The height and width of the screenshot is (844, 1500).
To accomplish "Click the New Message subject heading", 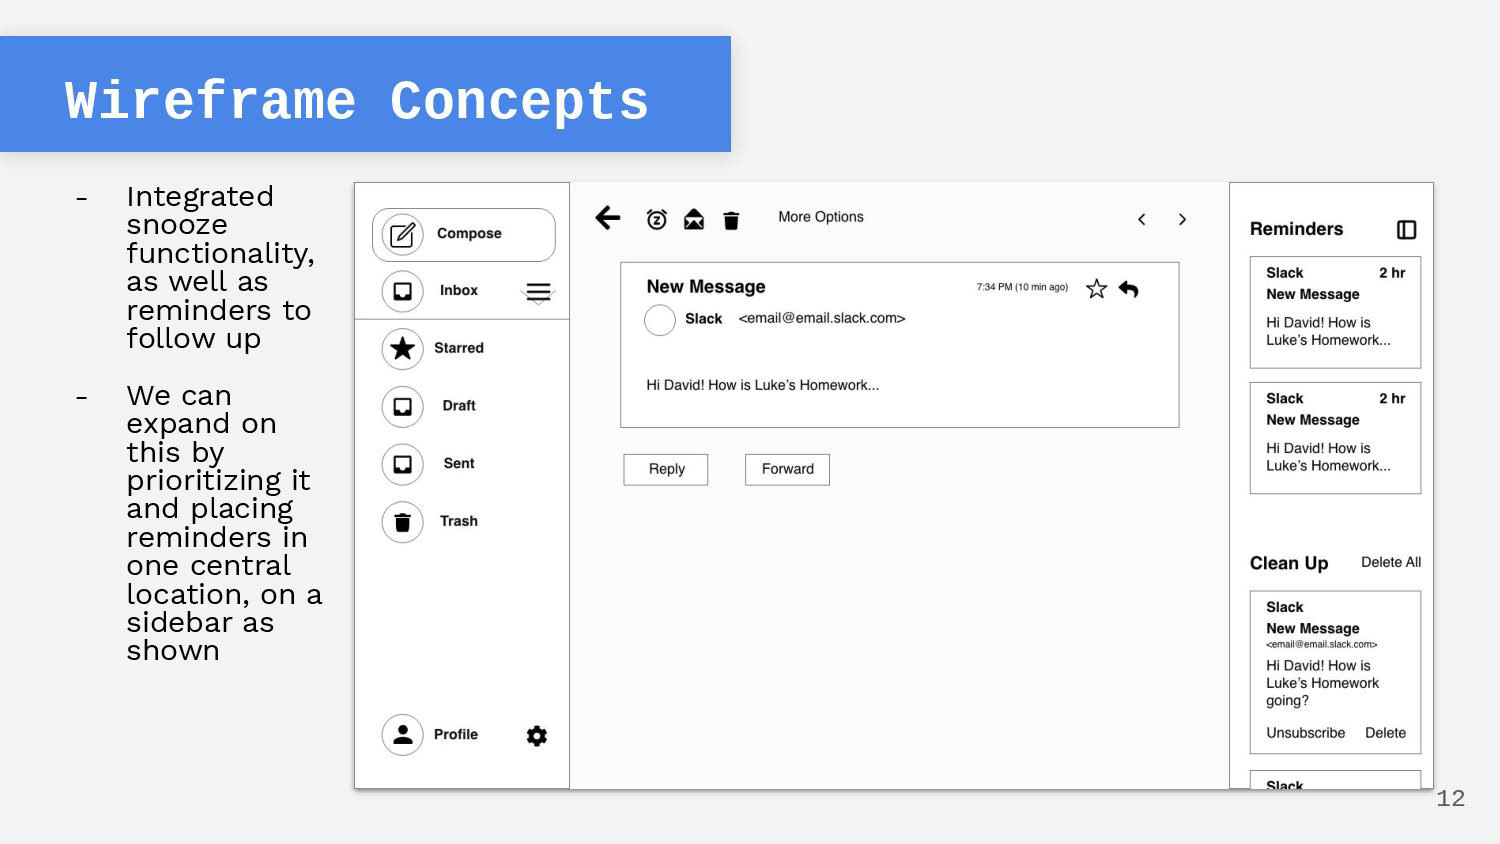I will tap(706, 287).
